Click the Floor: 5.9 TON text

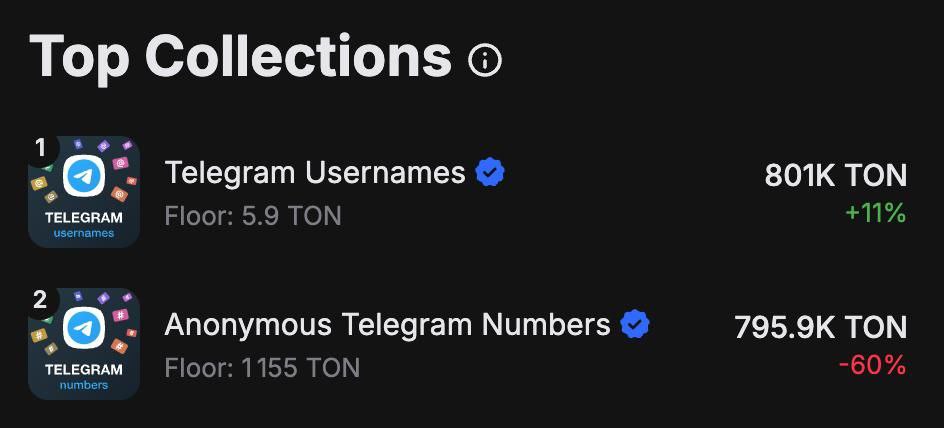click(253, 215)
